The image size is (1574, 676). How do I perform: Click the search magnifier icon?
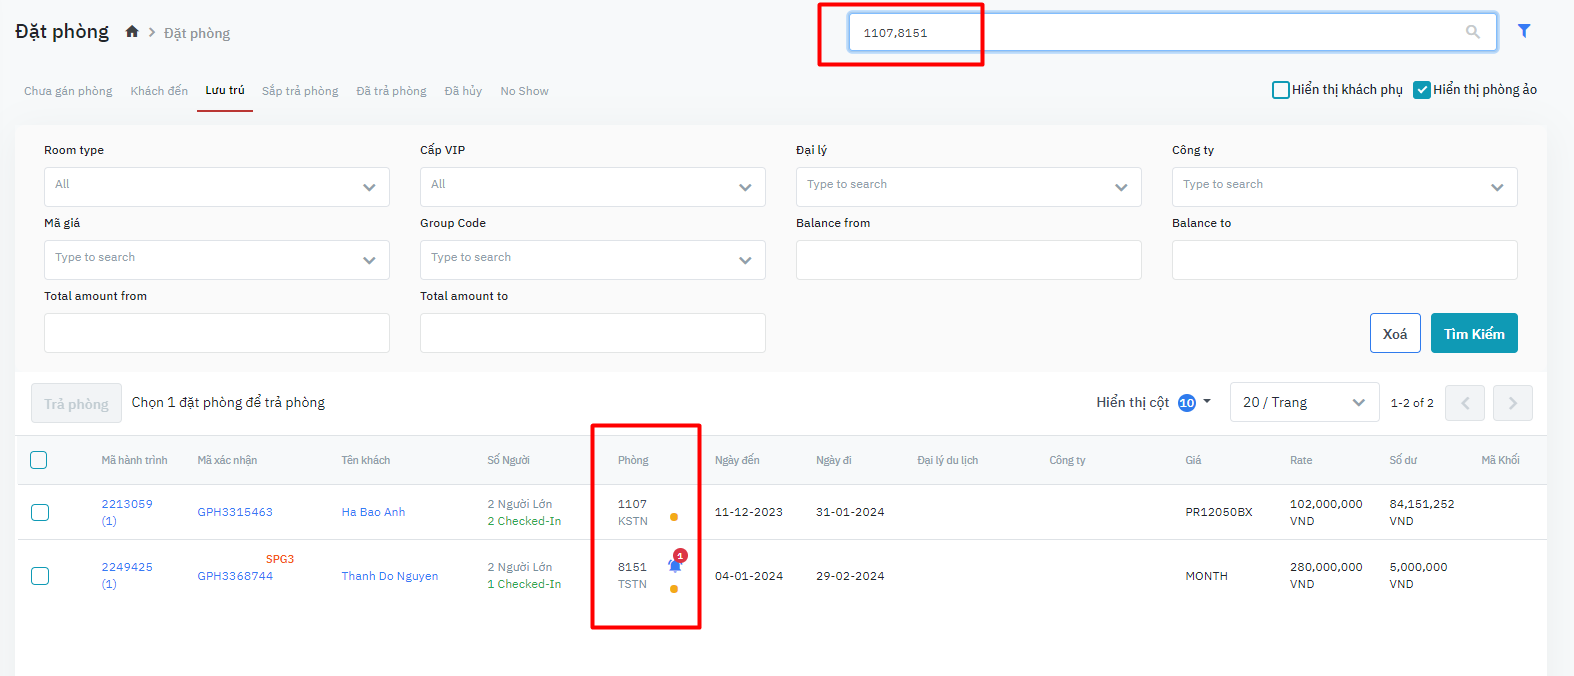[x=1472, y=32]
